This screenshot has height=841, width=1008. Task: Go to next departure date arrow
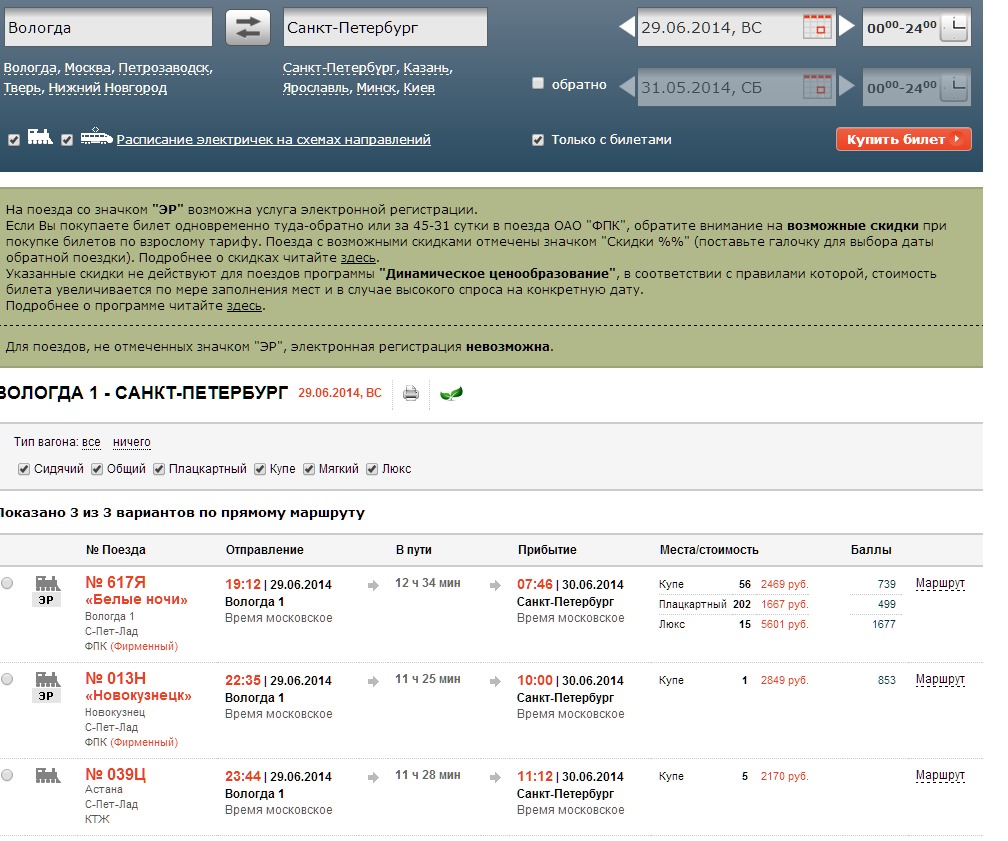tap(846, 28)
